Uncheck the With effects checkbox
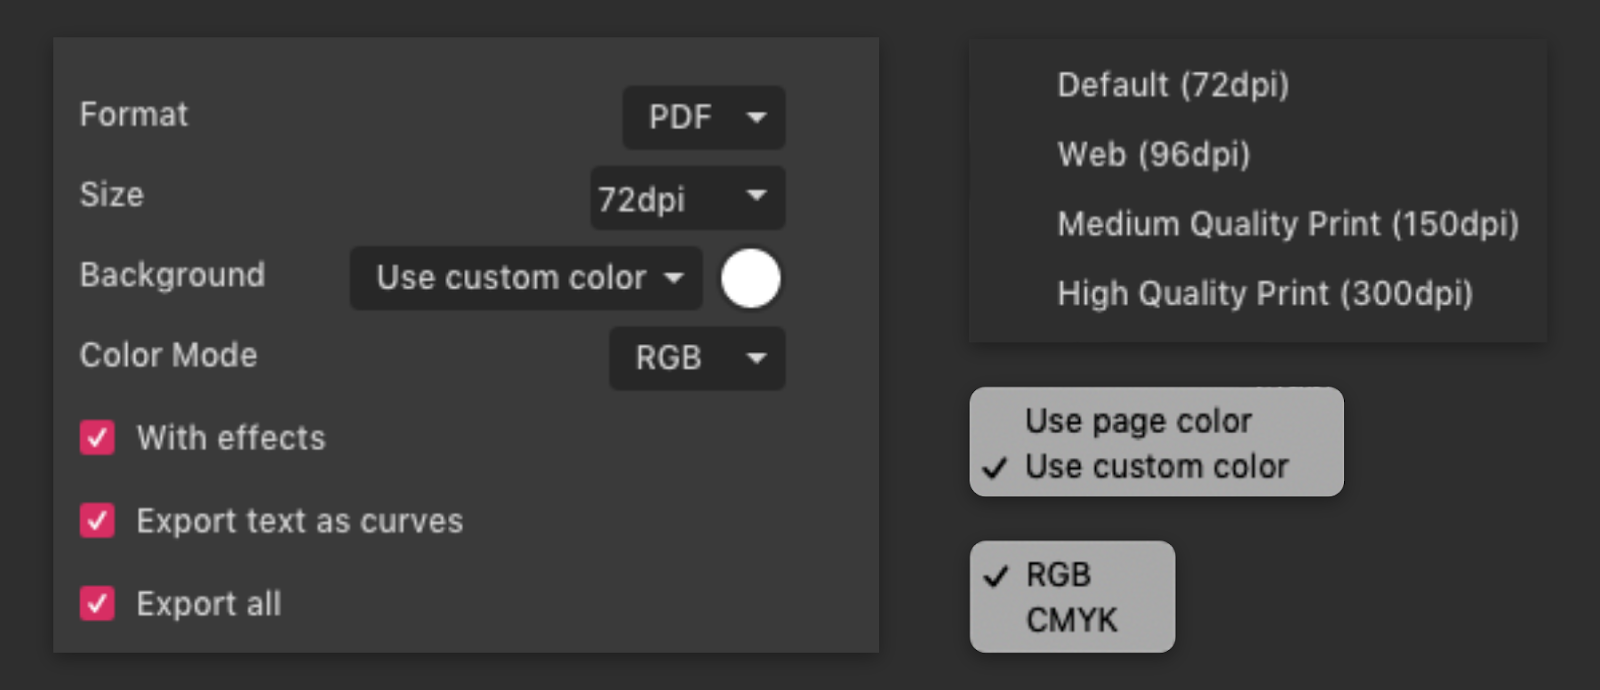Viewport: 1600px width, 690px height. point(97,438)
